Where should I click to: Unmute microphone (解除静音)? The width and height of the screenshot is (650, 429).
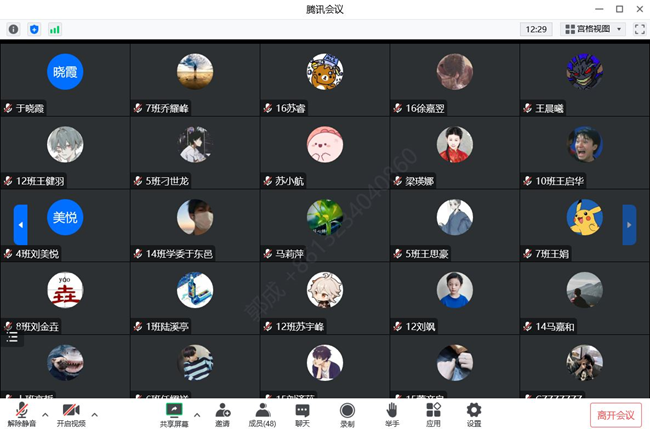(22, 415)
